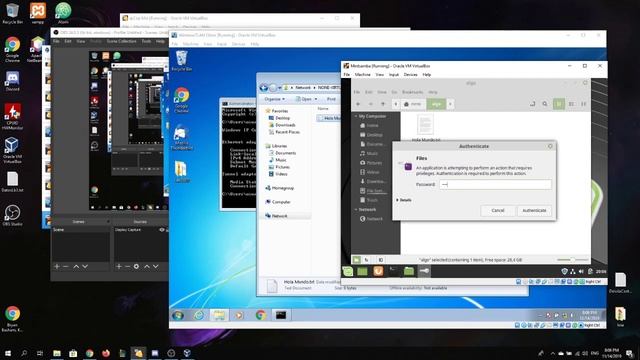Click the Authenticate button

coord(534,210)
